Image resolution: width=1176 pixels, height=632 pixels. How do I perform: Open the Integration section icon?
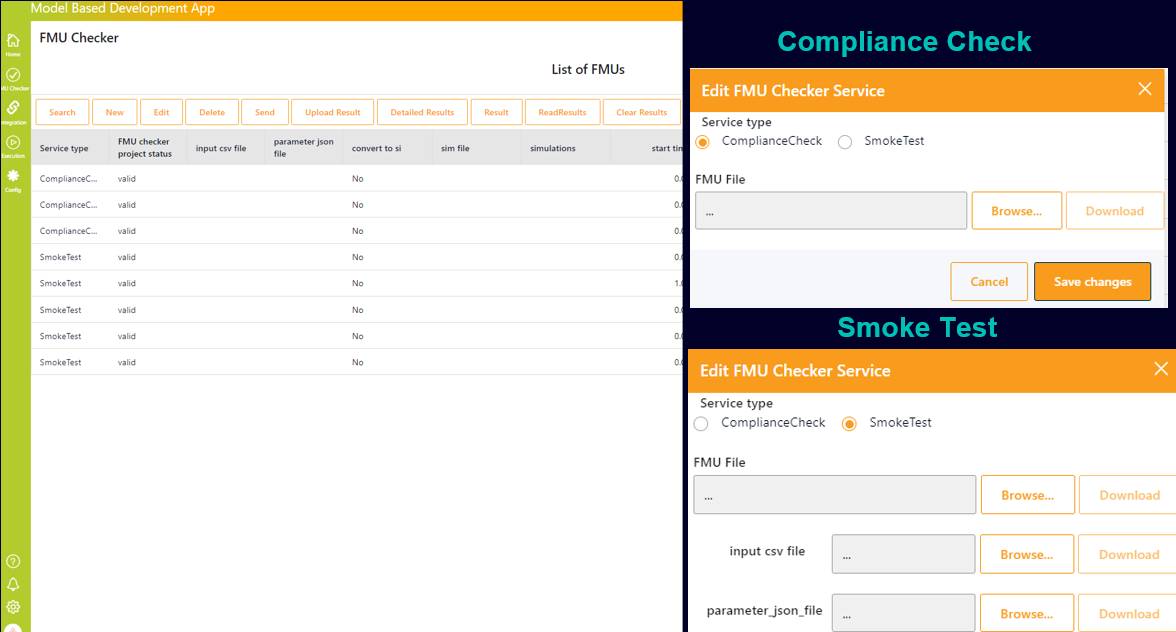click(13, 110)
